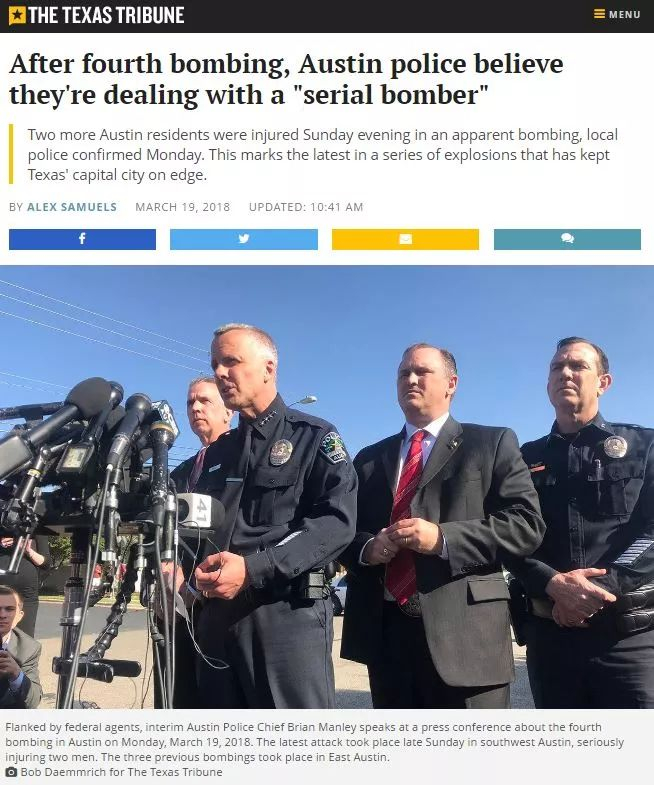Share article on Twitter

(x=244, y=239)
